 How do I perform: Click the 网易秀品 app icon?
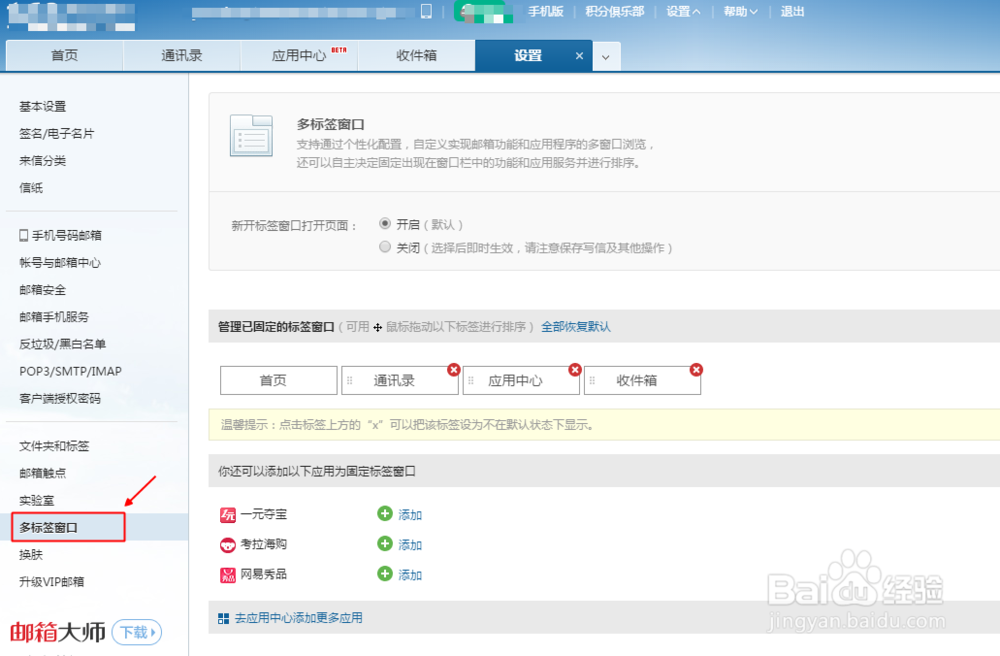click(x=228, y=575)
